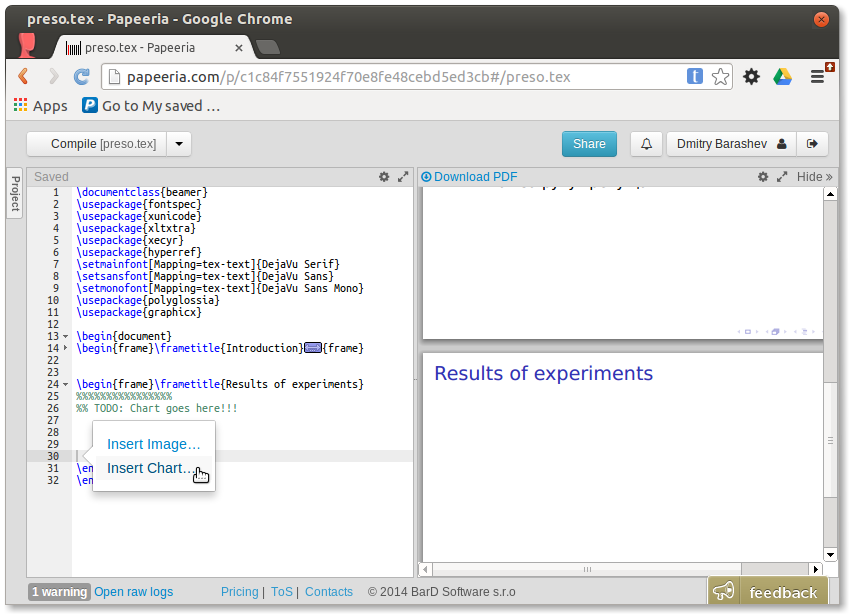This screenshot has height=614, width=849.
Task: Open the Contacts link
Action: point(329,592)
